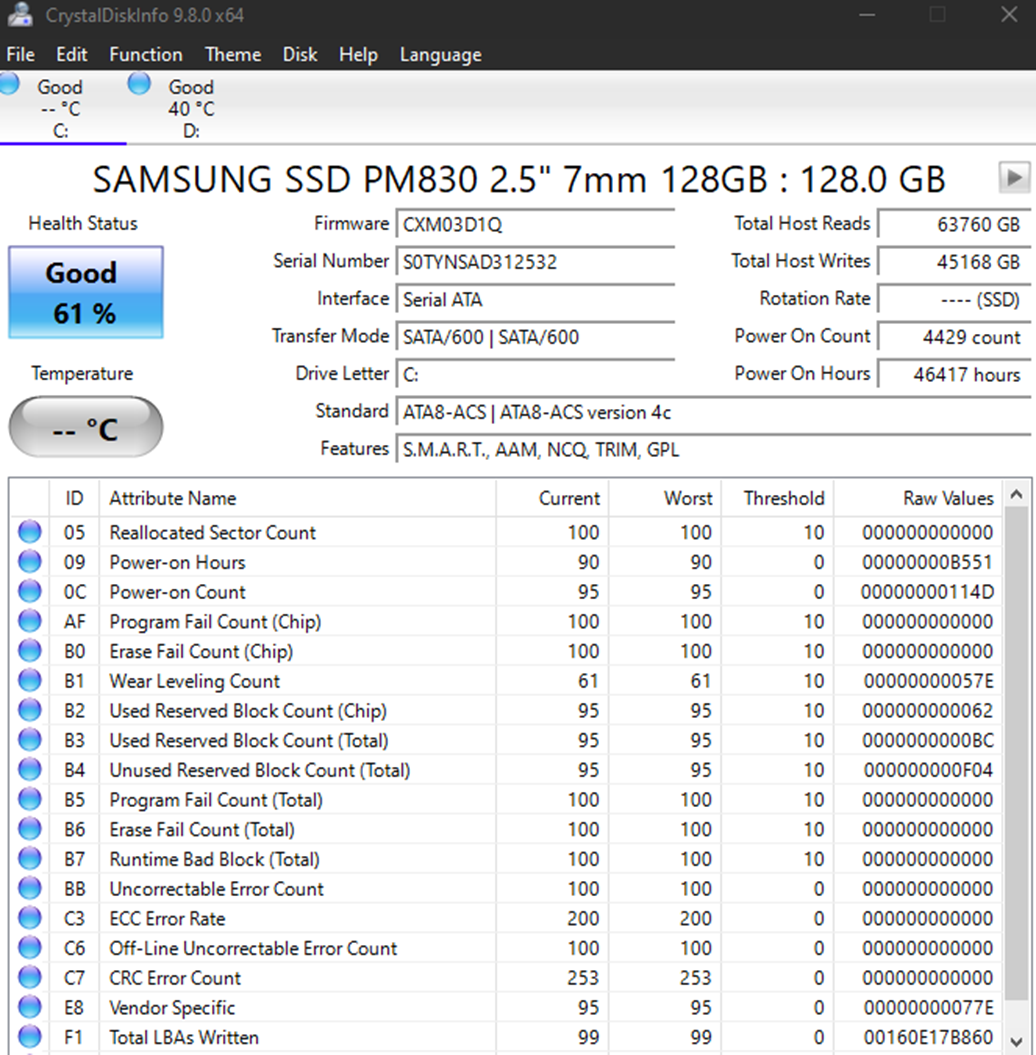
Task: Open the Language menu
Action: [440, 55]
